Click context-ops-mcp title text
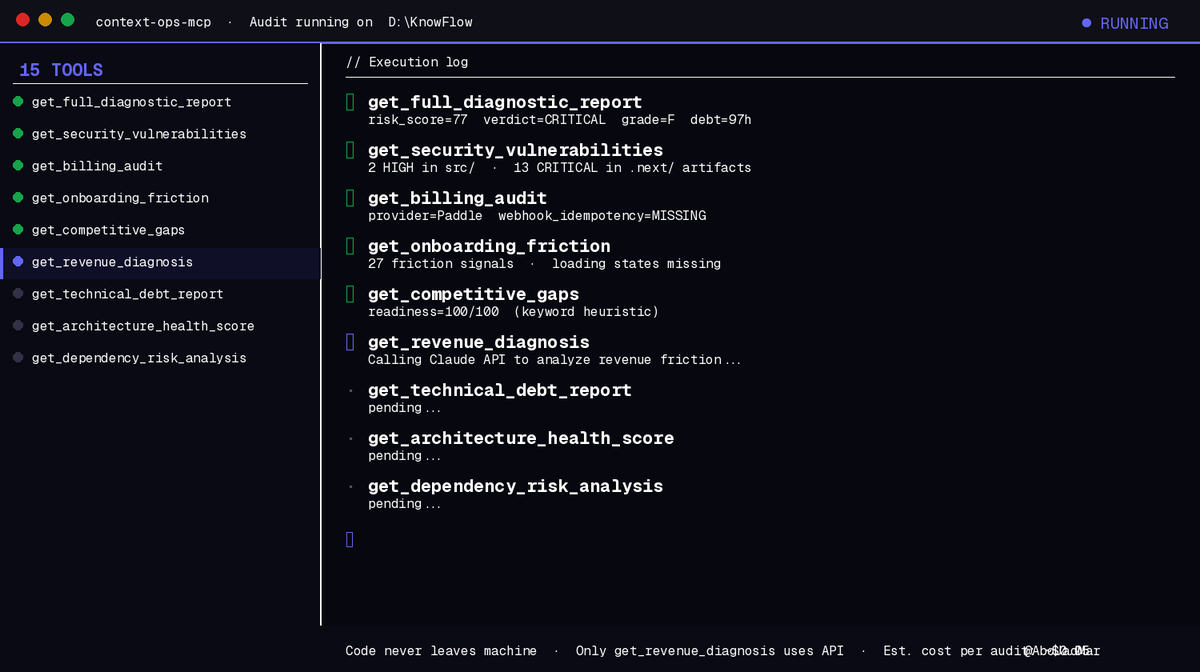Viewport: 1200px width, 672px height. pos(154,22)
